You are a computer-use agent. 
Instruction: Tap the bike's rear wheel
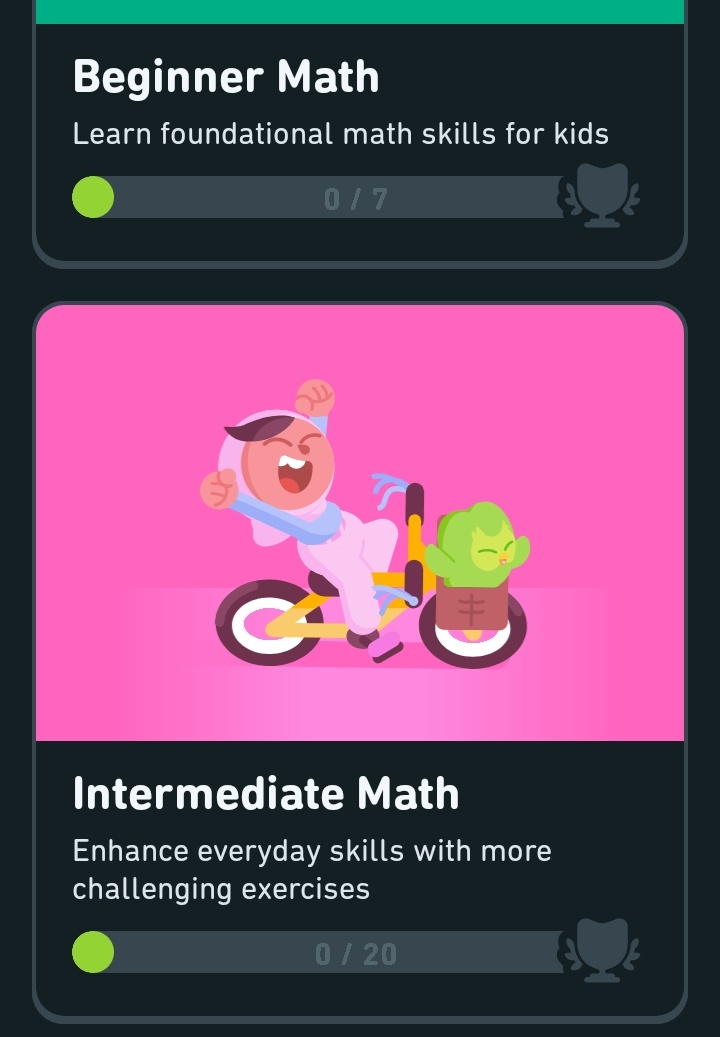click(270, 622)
